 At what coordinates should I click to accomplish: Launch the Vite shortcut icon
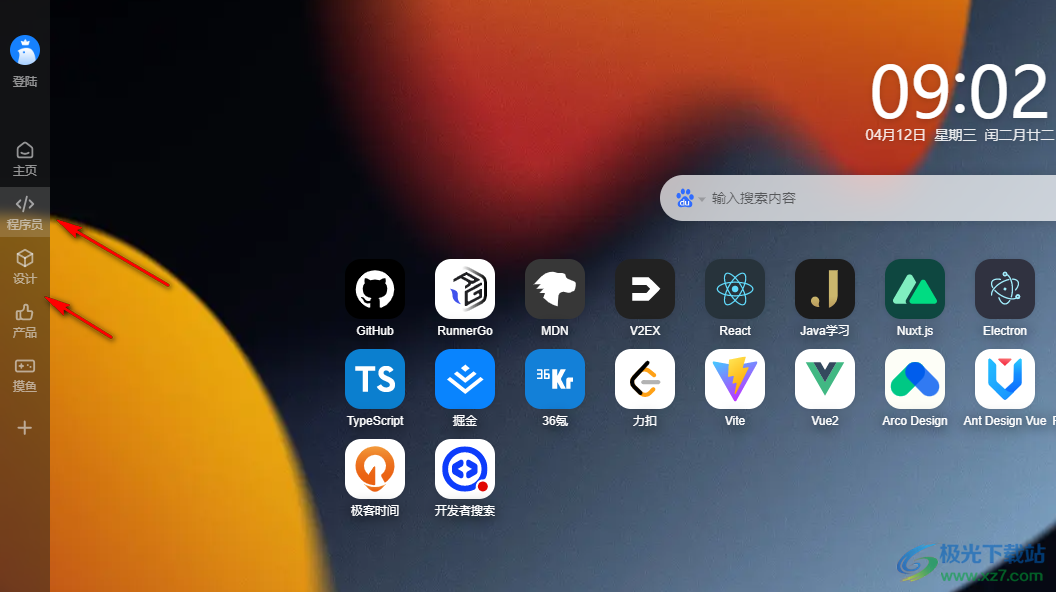point(735,379)
